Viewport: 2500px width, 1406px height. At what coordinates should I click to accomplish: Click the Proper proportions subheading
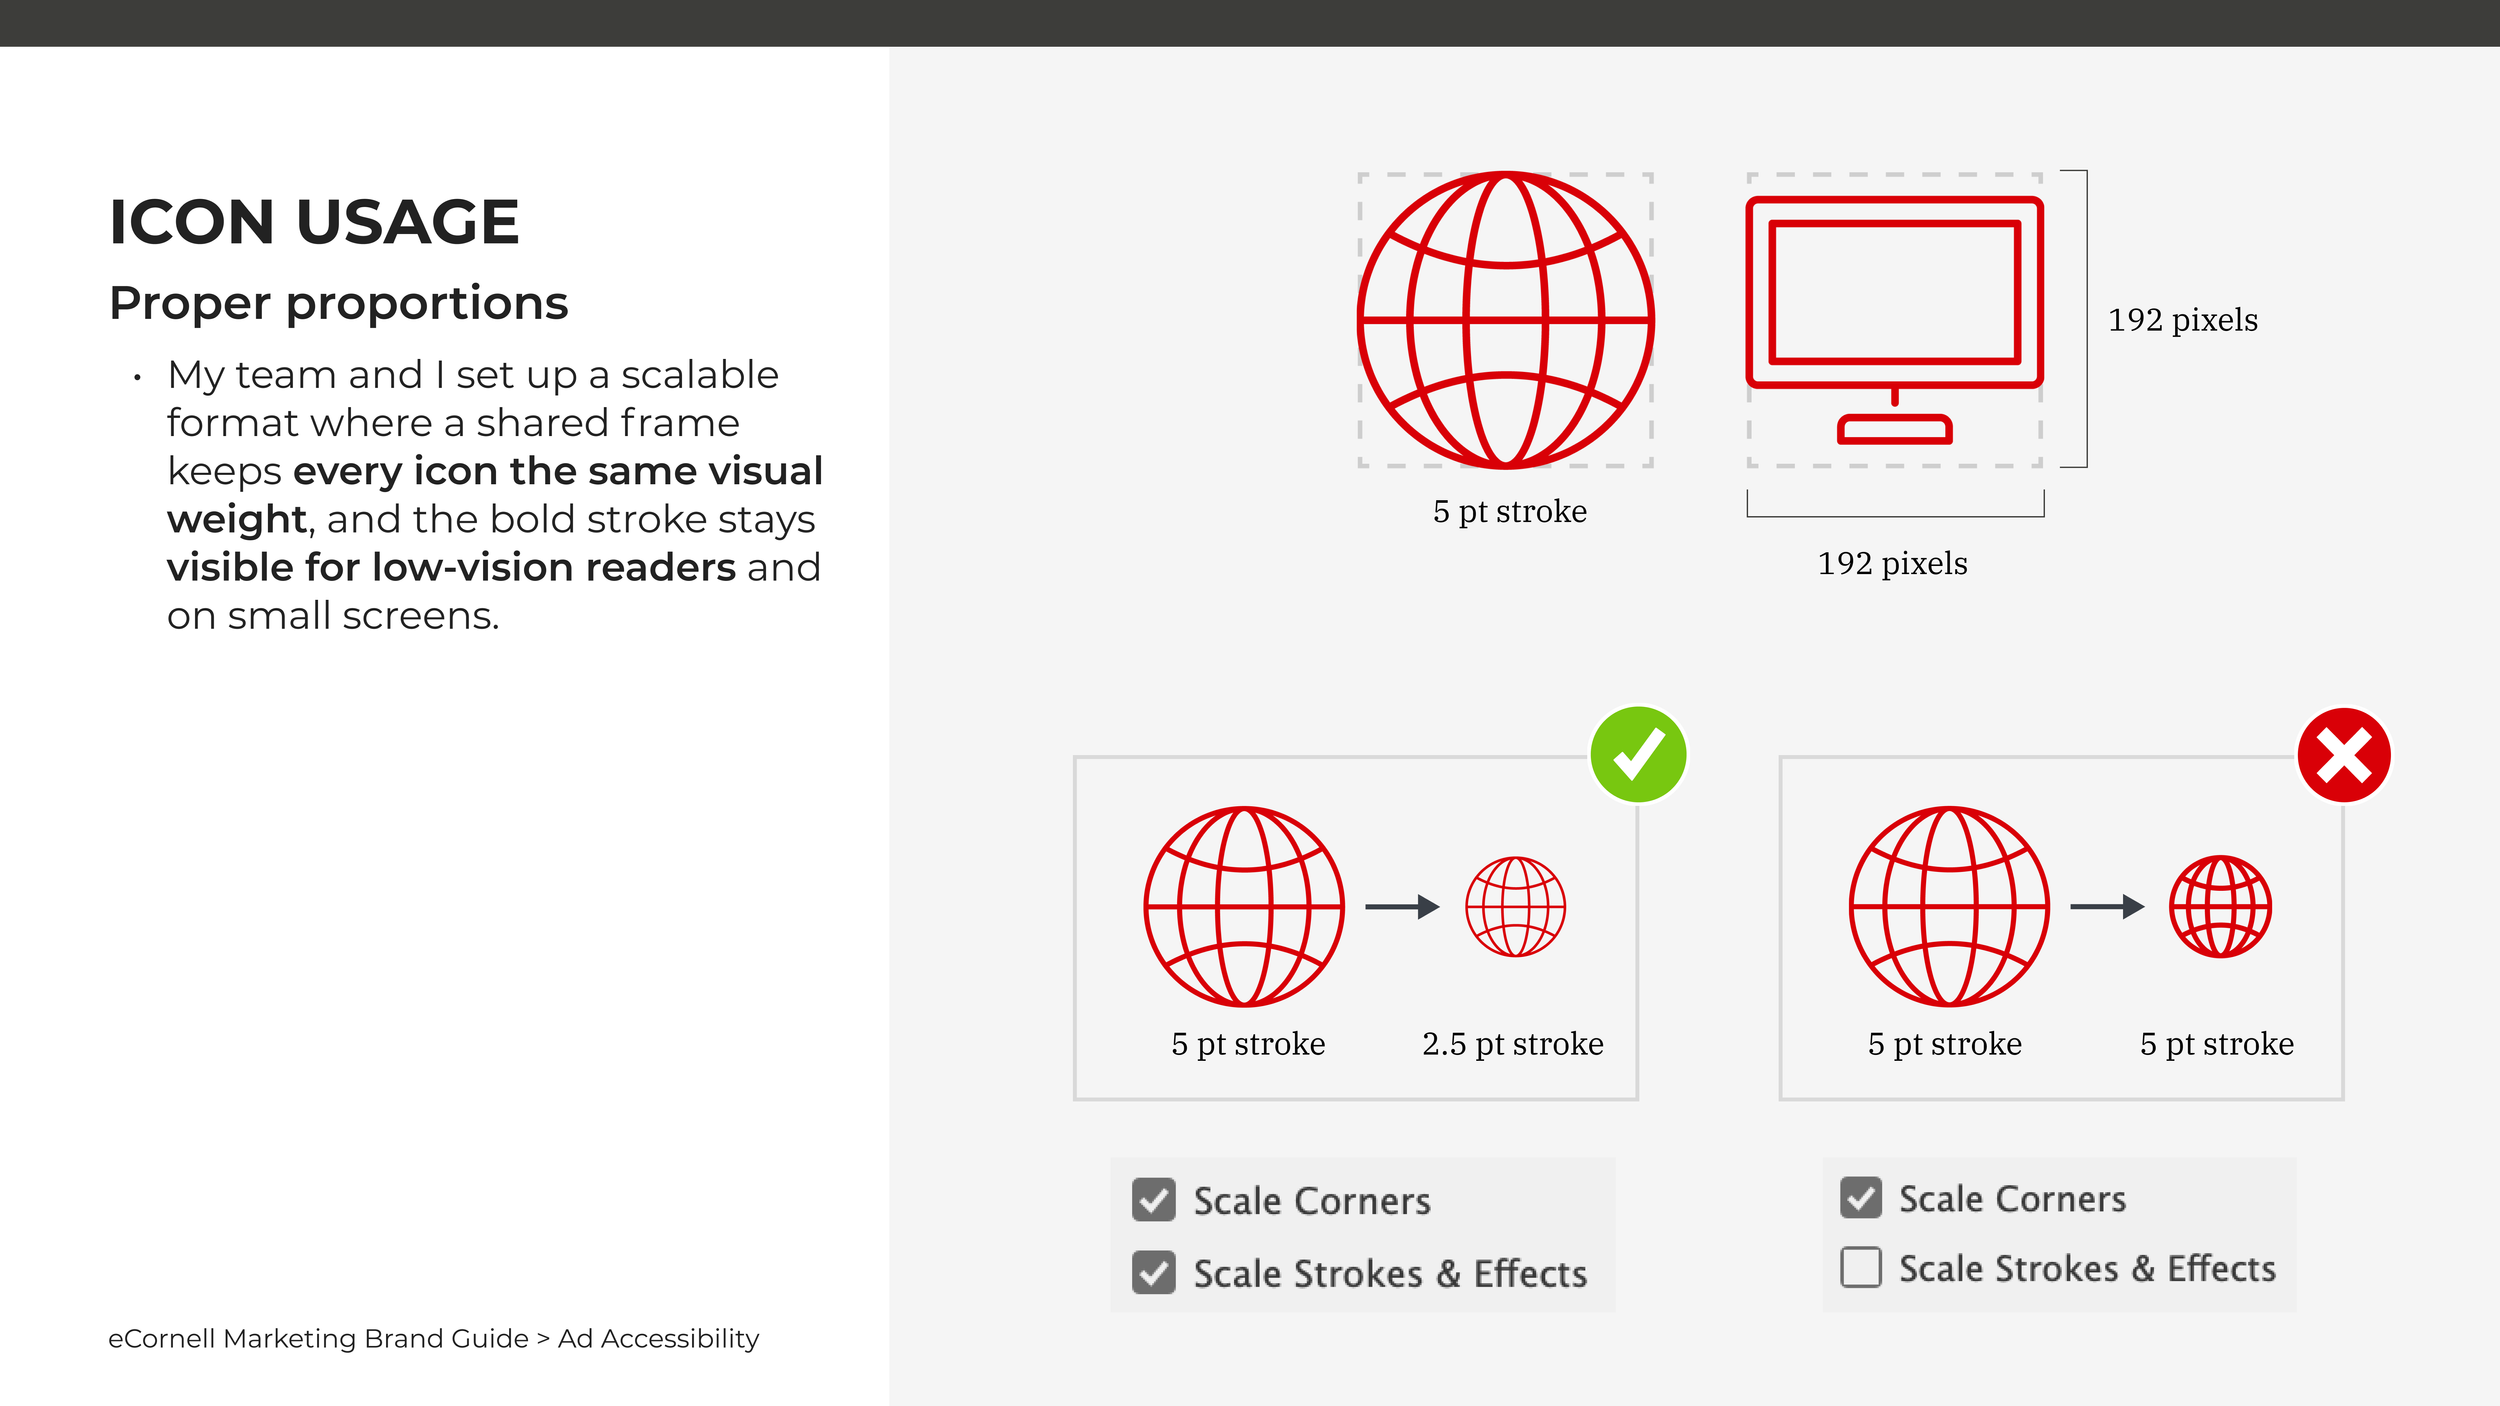click(338, 303)
